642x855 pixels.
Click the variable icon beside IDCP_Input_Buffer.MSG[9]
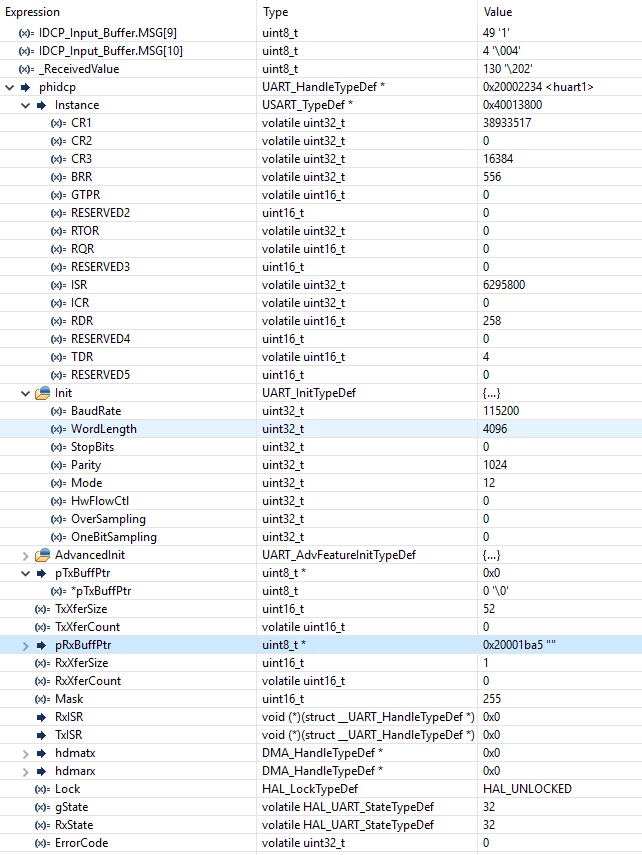(x=26, y=33)
